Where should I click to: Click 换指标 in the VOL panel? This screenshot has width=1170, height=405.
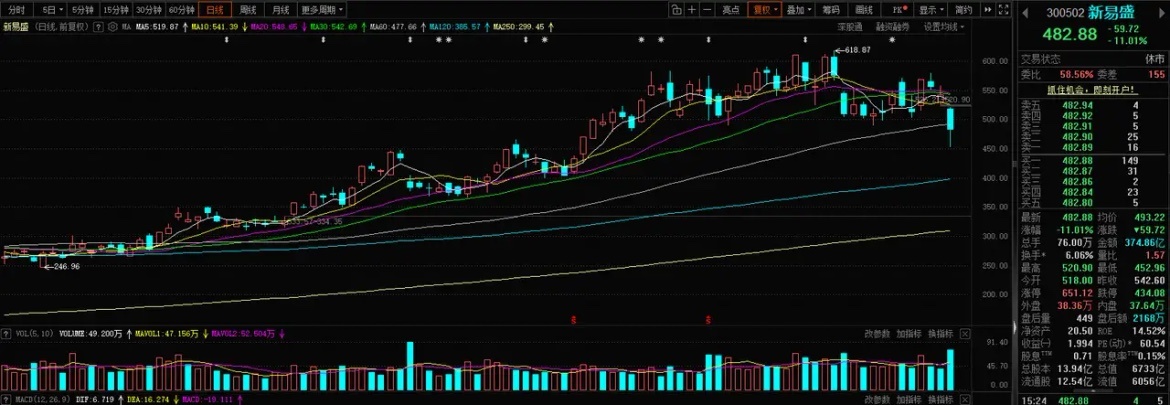click(x=939, y=333)
